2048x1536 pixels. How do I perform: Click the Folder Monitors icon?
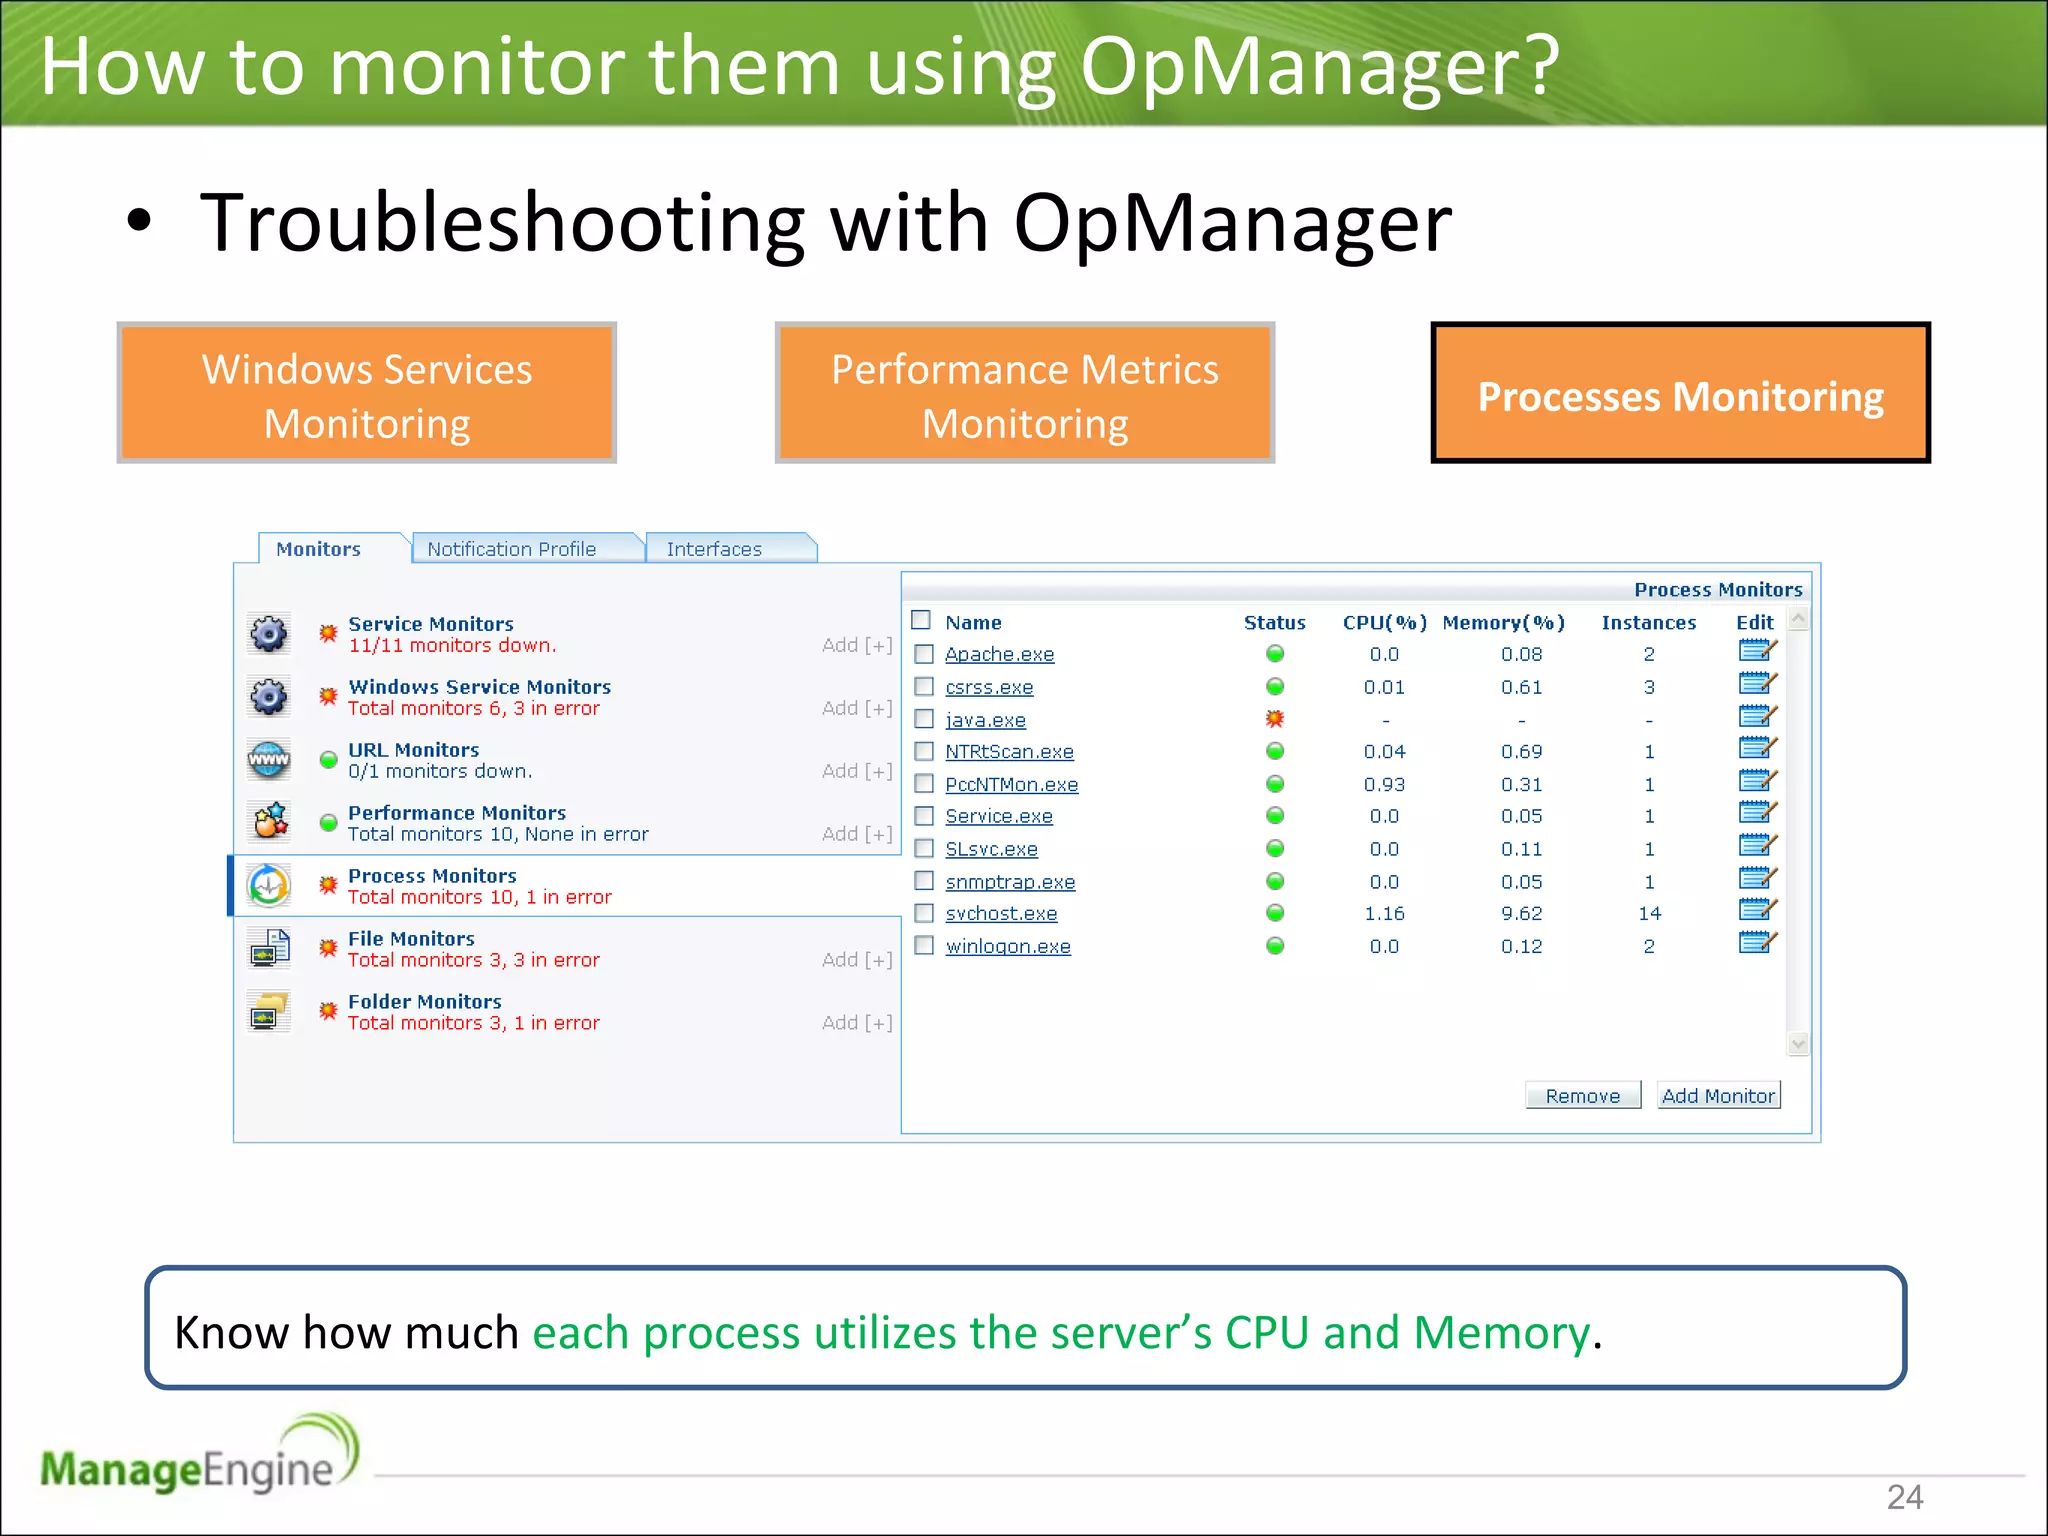[269, 1011]
